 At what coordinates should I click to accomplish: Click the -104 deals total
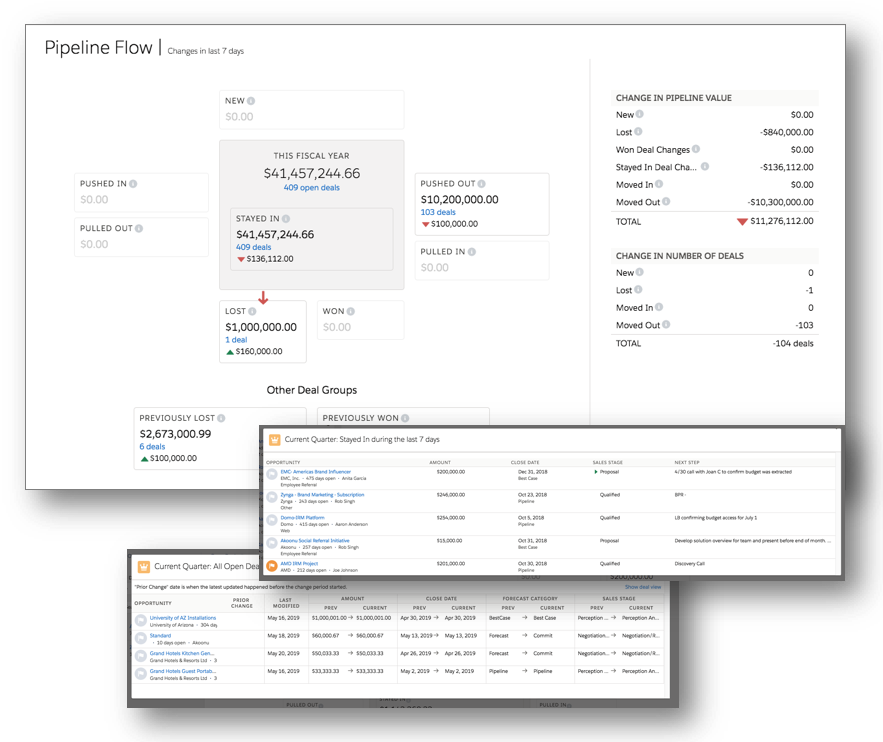point(793,343)
